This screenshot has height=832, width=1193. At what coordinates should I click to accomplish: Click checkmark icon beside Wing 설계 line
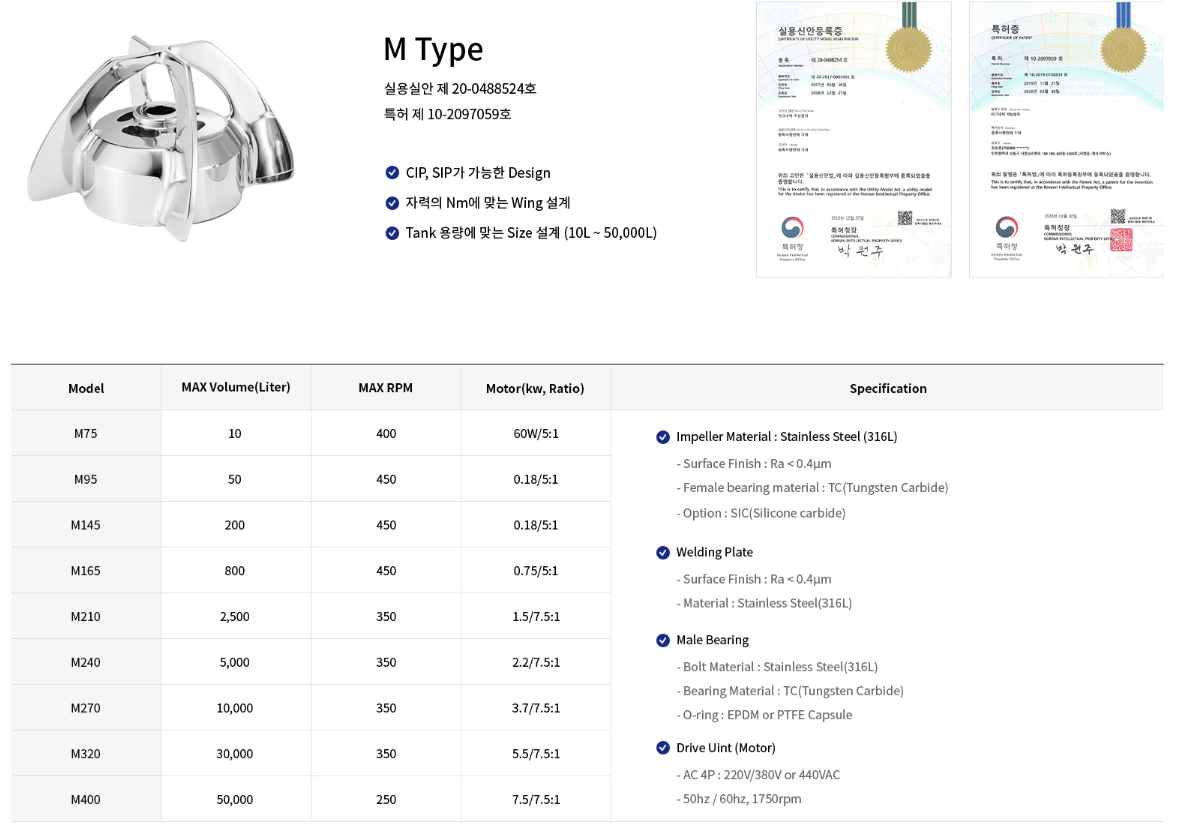(x=392, y=203)
